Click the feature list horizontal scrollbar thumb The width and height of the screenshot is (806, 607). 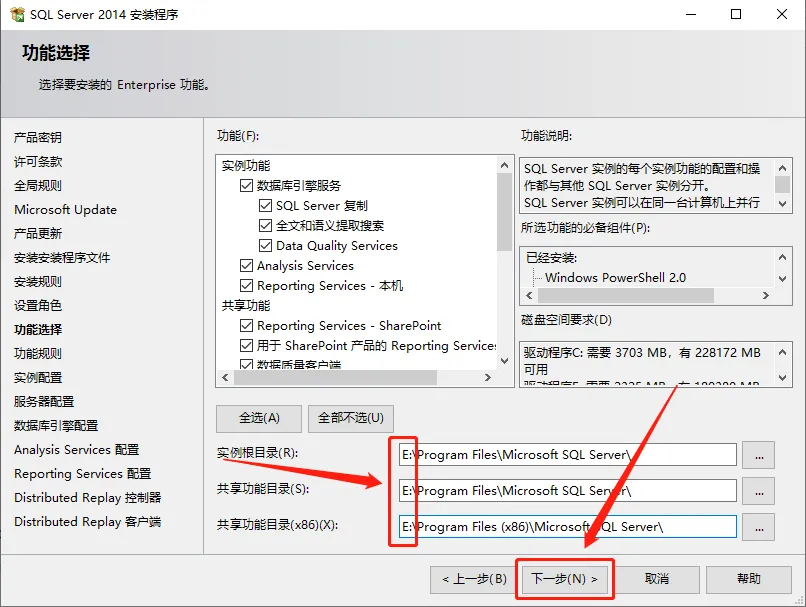335,377
